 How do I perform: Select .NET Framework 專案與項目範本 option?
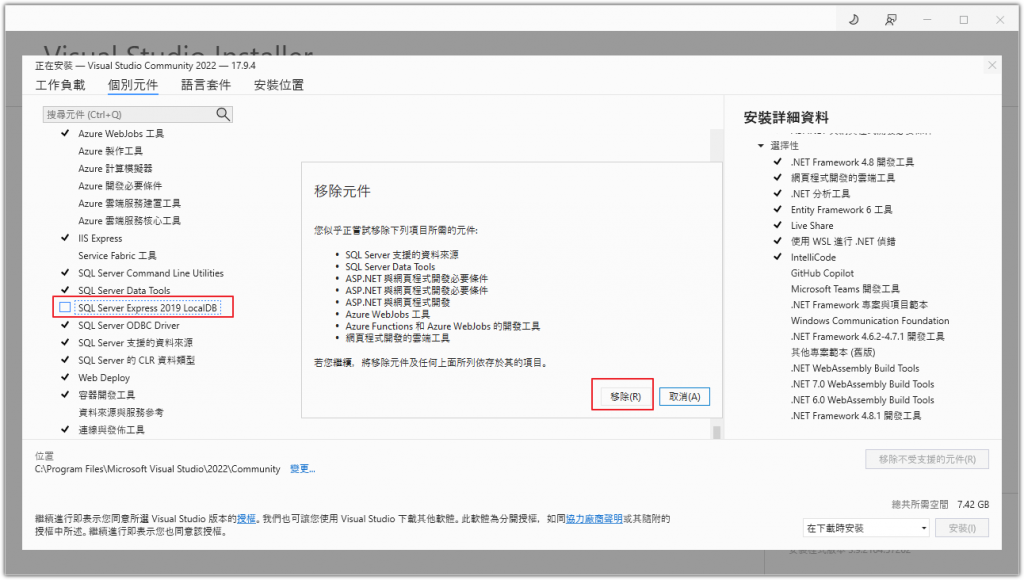point(859,305)
